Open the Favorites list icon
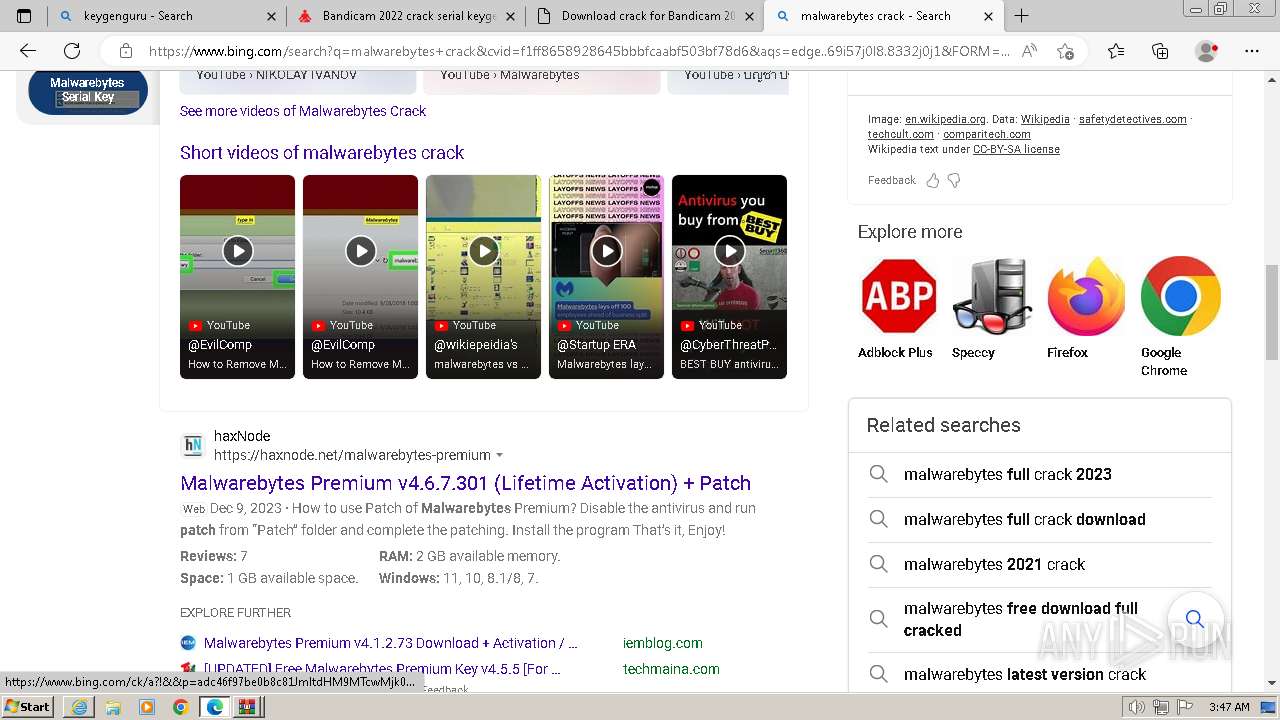Image resolution: width=1280 pixels, height=720 pixels. [x=1116, y=51]
